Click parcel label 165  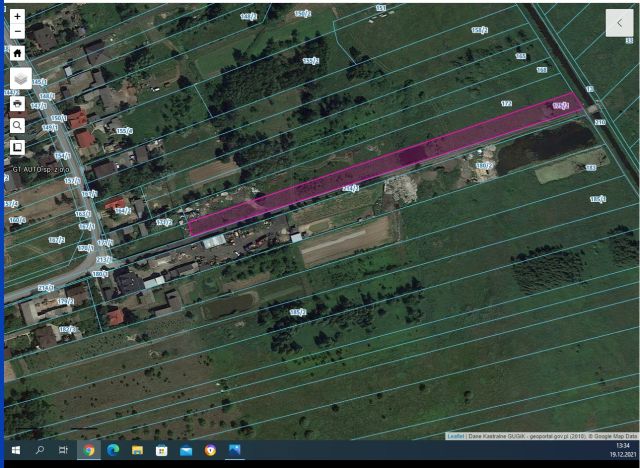[x=520, y=56]
